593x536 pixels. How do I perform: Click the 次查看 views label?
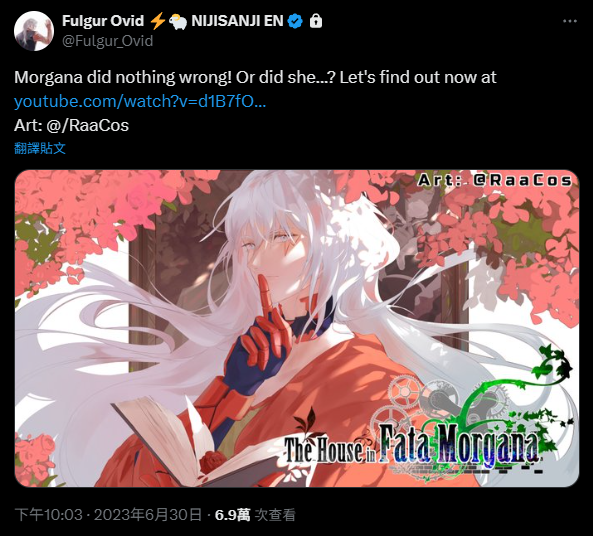pos(275,515)
